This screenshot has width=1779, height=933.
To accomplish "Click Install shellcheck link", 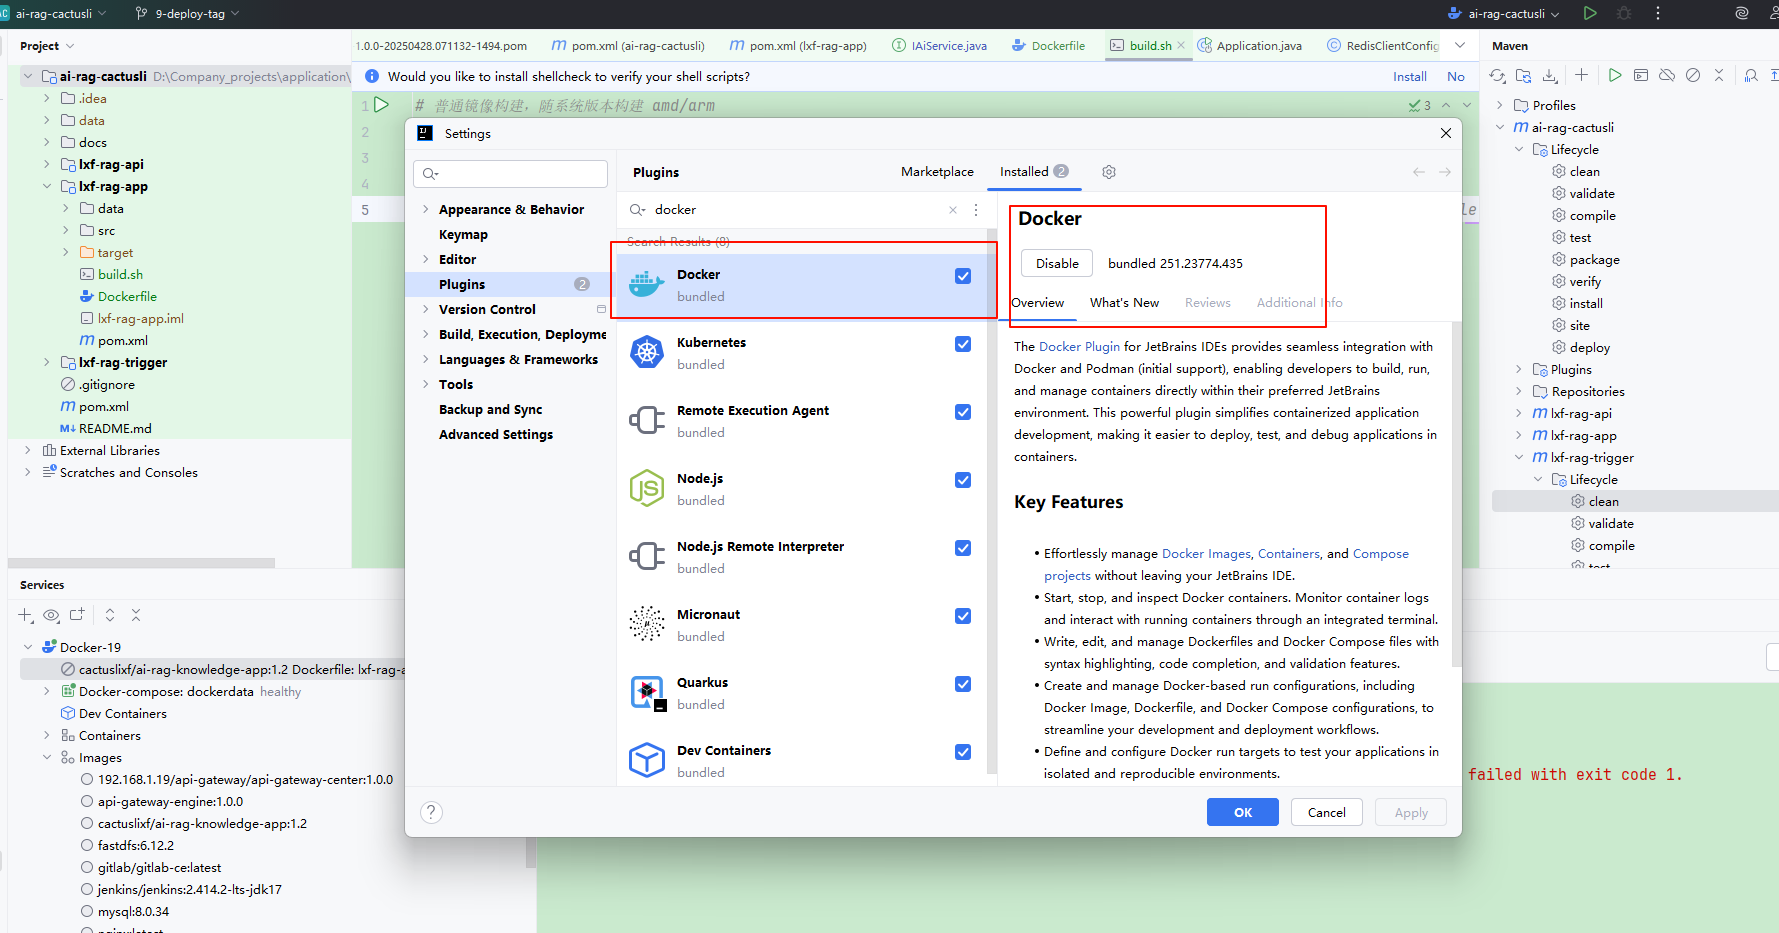I will click(1410, 77).
